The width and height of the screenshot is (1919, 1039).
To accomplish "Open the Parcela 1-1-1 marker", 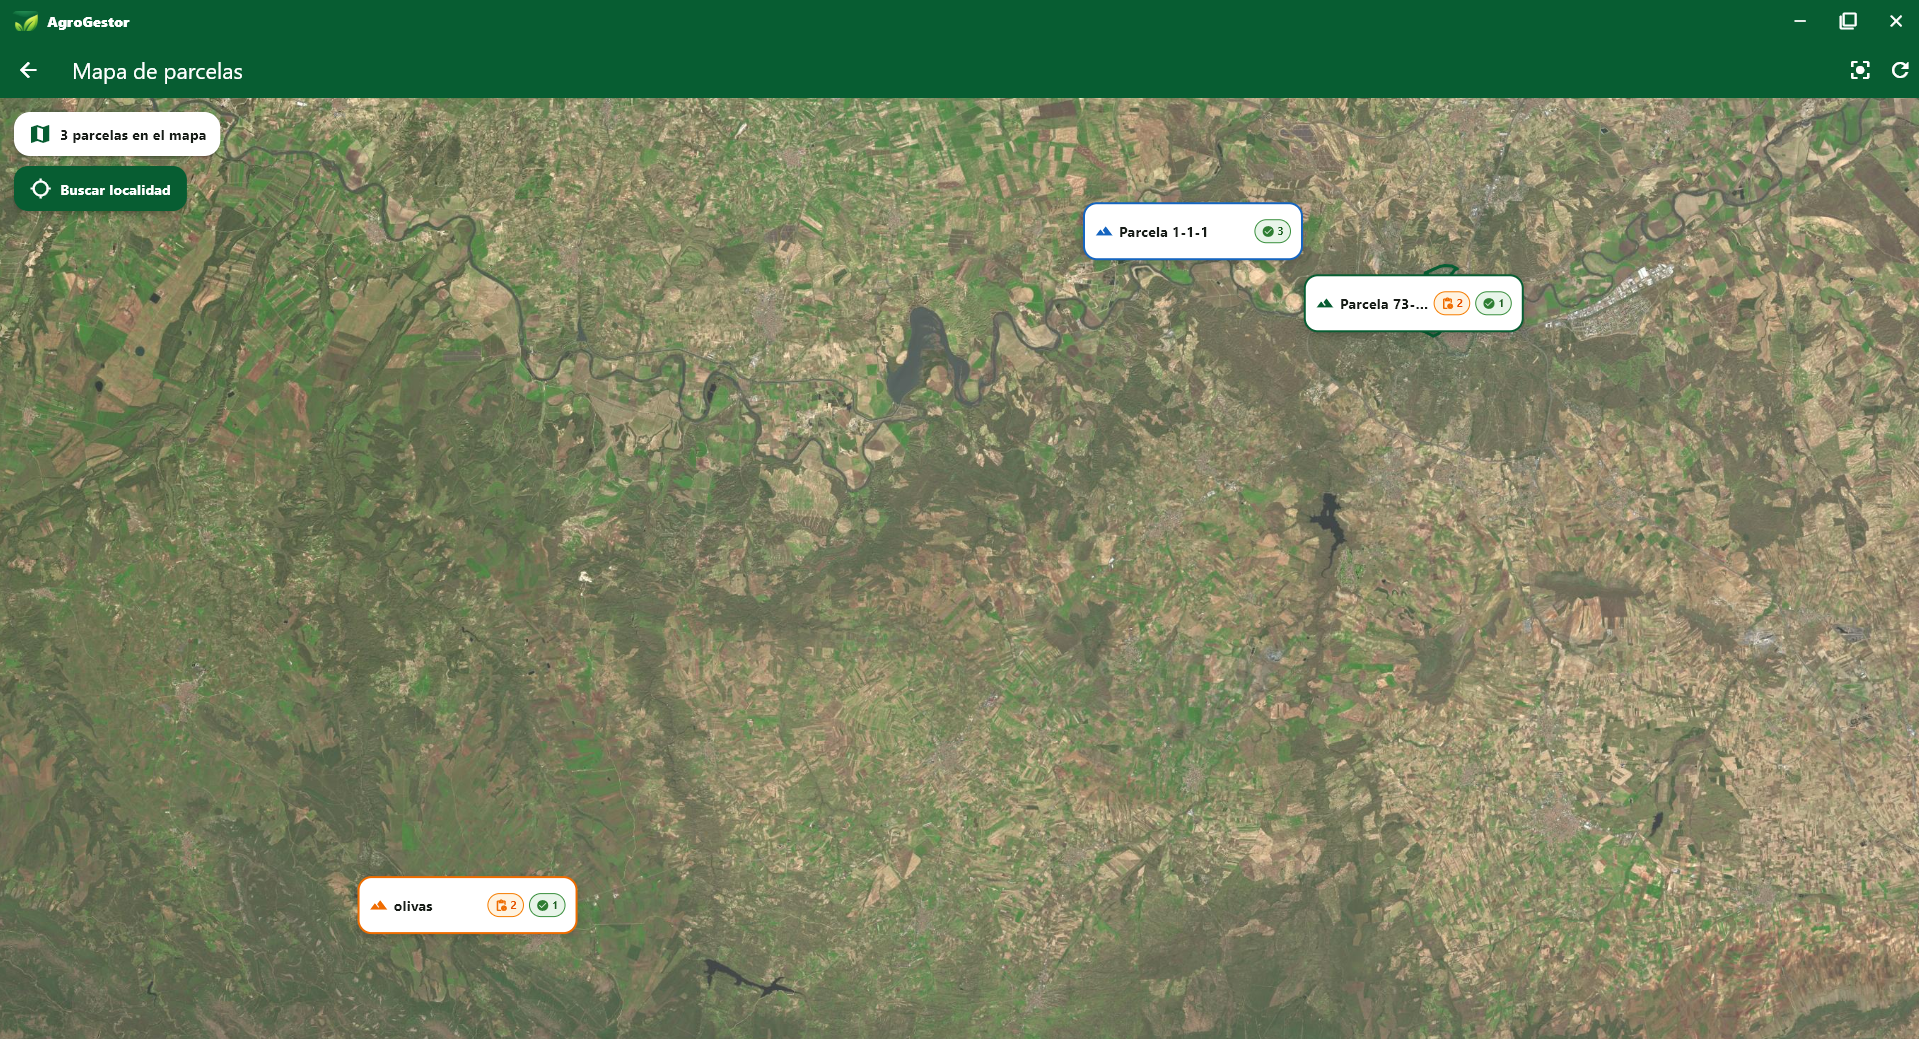I will [1193, 232].
